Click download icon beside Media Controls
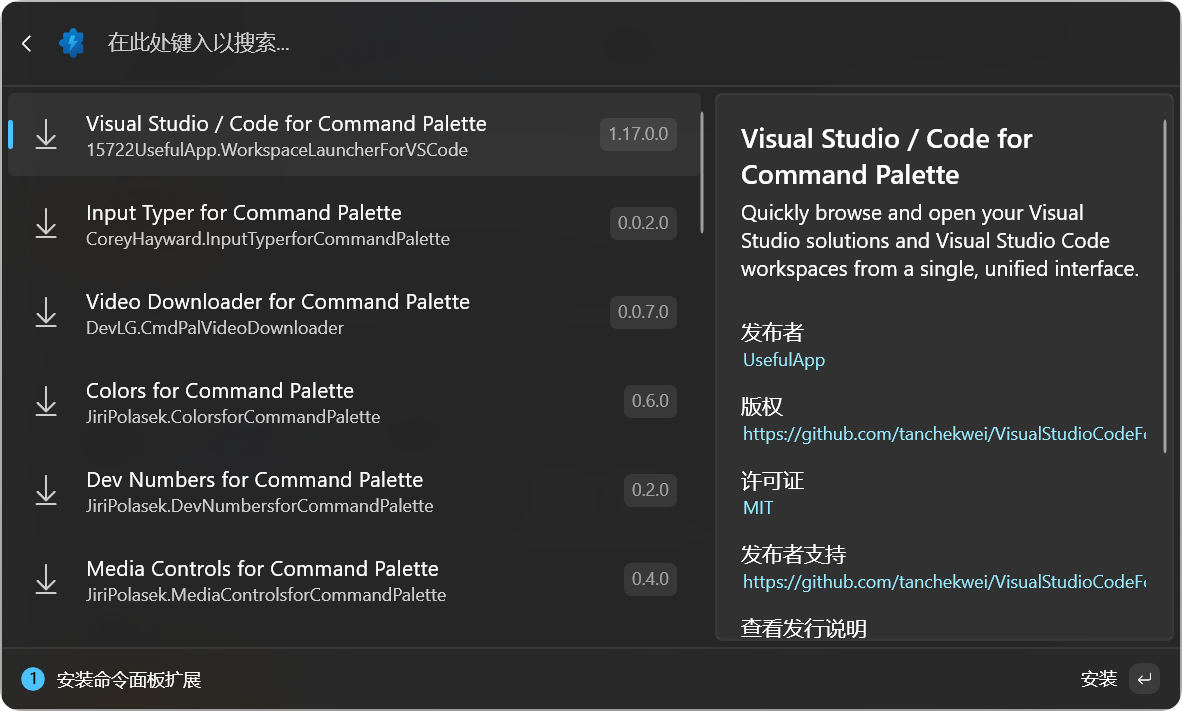 point(46,580)
